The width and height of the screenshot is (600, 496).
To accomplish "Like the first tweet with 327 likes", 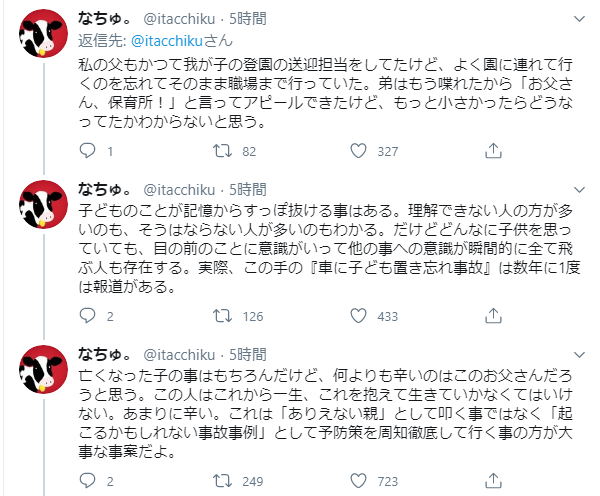I will click(359, 151).
